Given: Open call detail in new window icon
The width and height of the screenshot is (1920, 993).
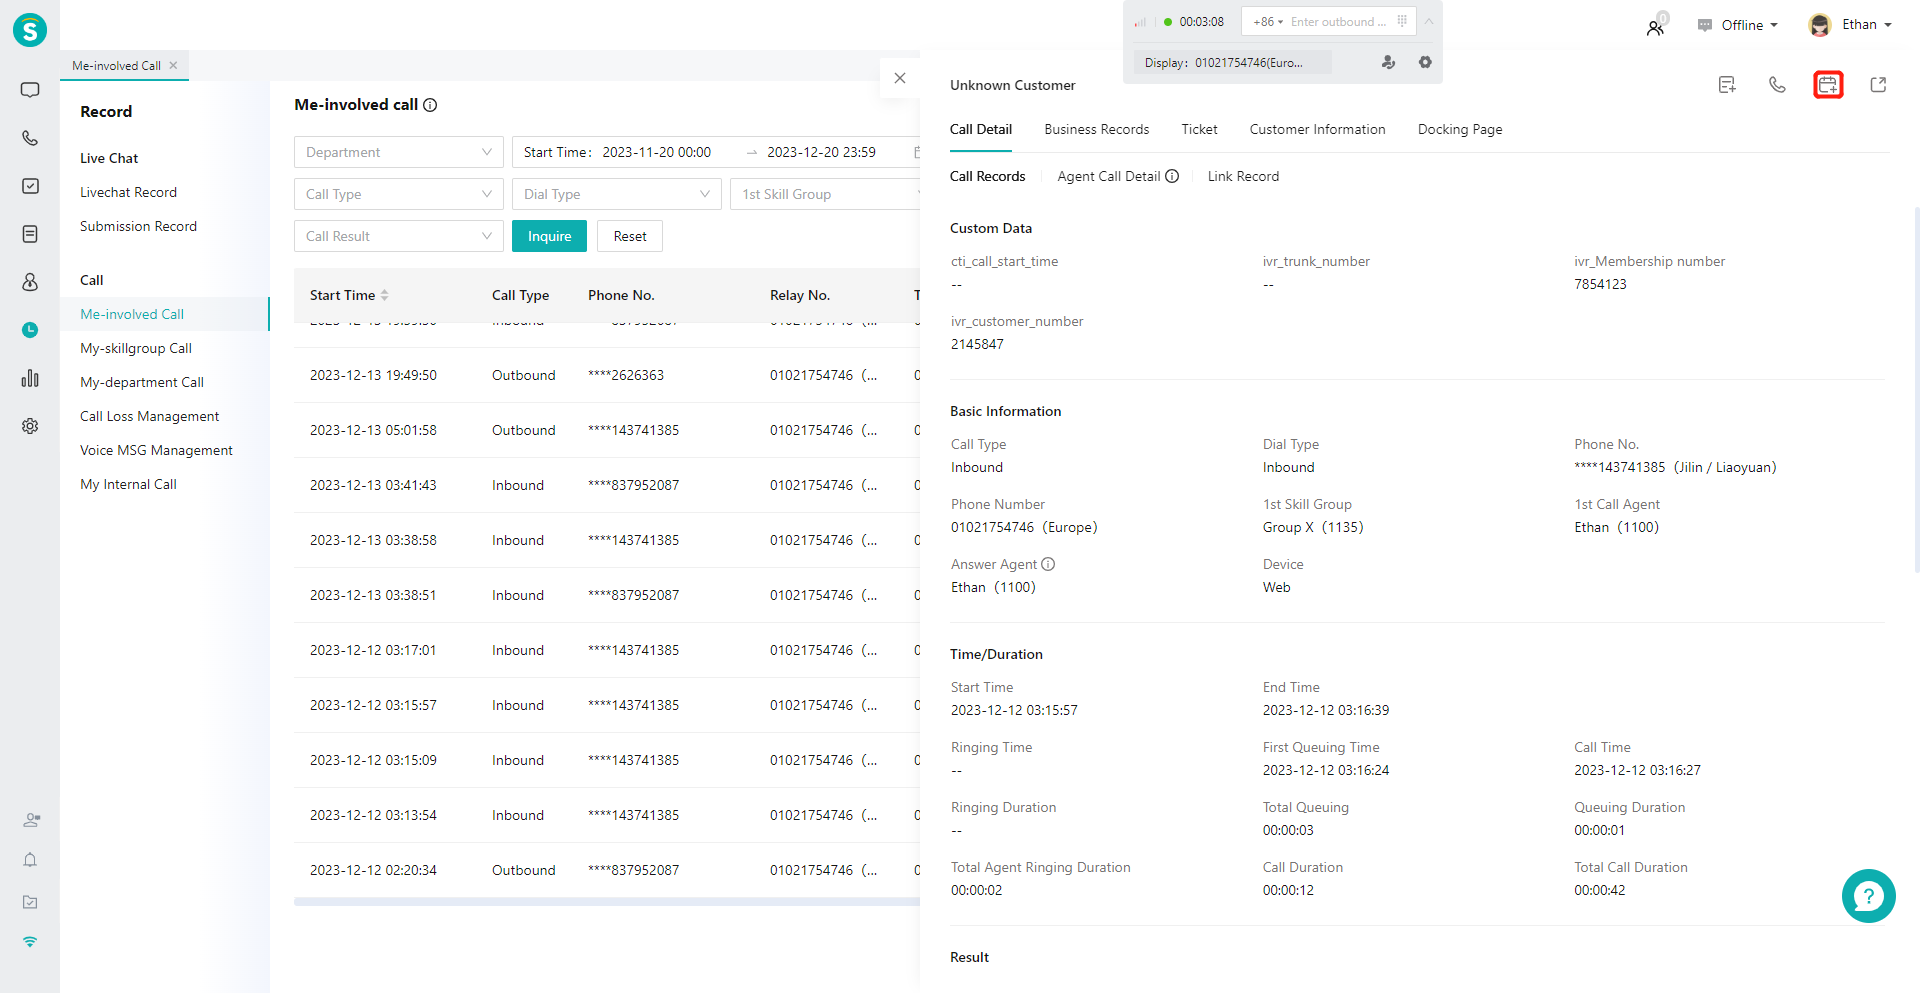Looking at the screenshot, I should tap(1878, 85).
